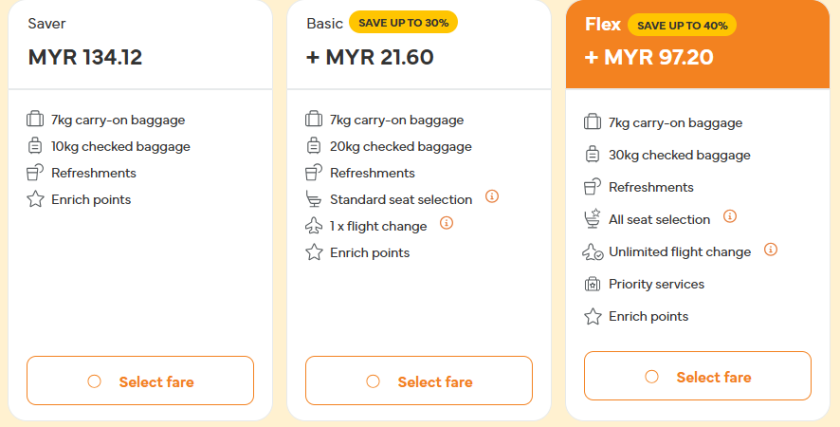Select the Flex fare radio button

point(652,377)
